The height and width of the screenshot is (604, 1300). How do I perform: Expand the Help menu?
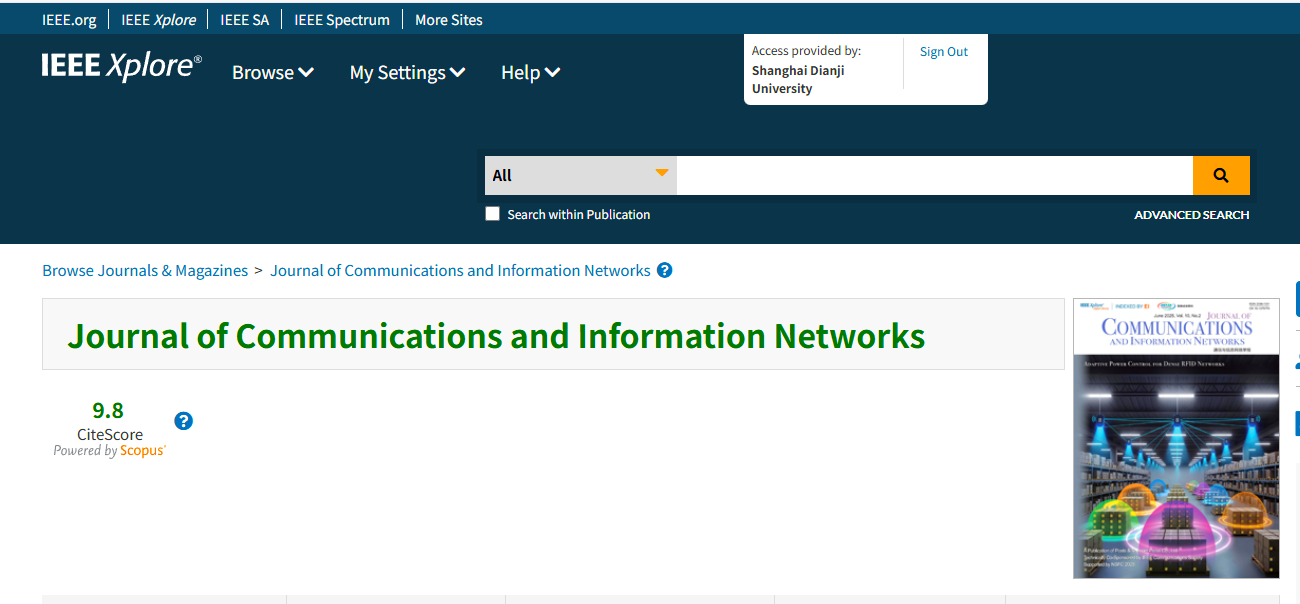[531, 72]
